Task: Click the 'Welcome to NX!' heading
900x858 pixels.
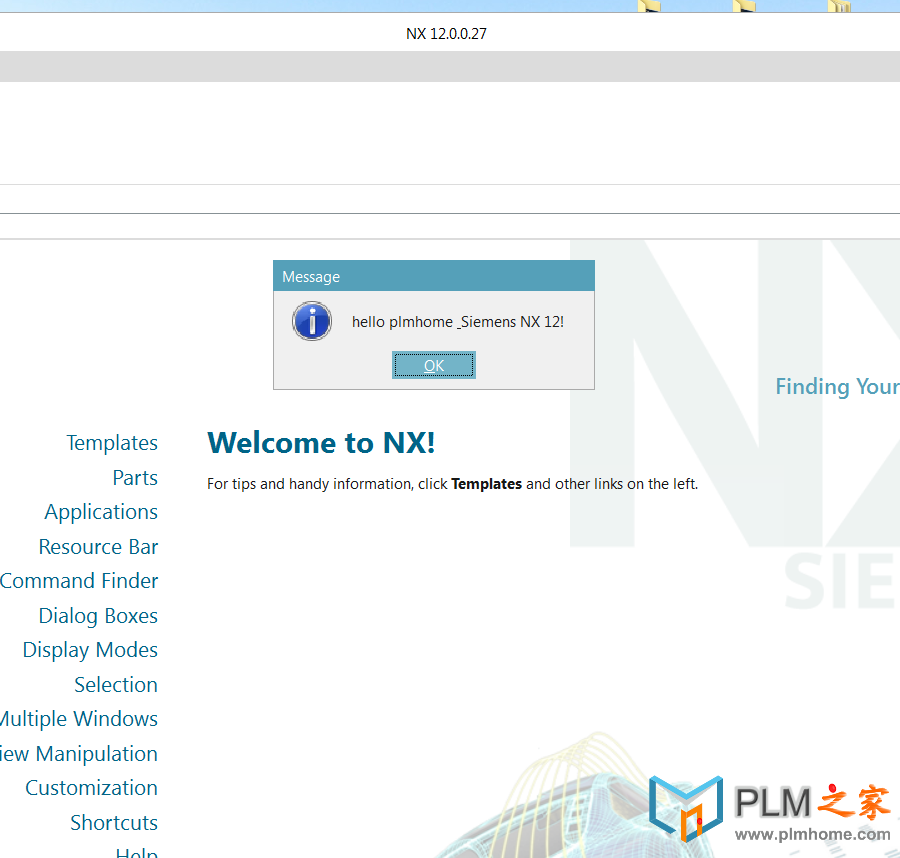Action: pos(321,443)
